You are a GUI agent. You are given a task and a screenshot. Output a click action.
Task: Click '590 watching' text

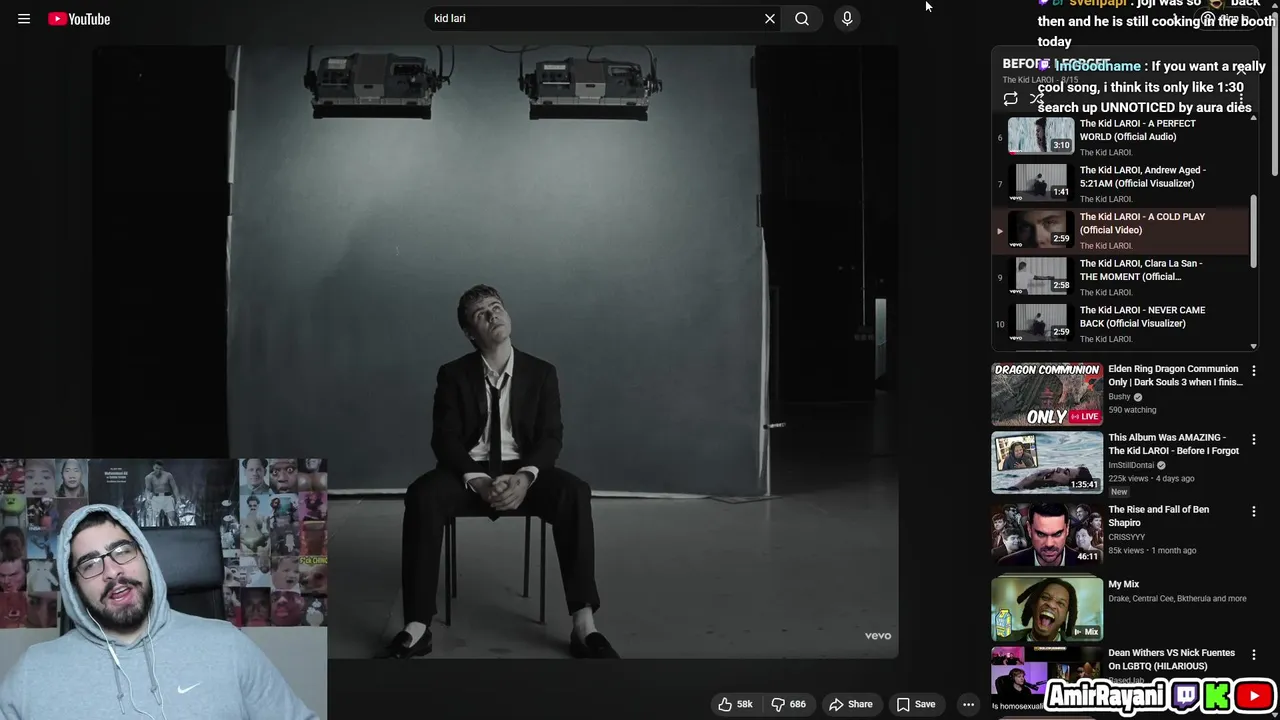click(1132, 410)
